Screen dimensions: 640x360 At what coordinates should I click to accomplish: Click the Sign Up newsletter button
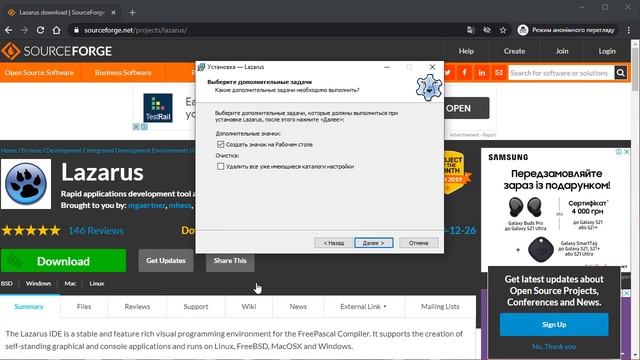[x=554, y=324]
